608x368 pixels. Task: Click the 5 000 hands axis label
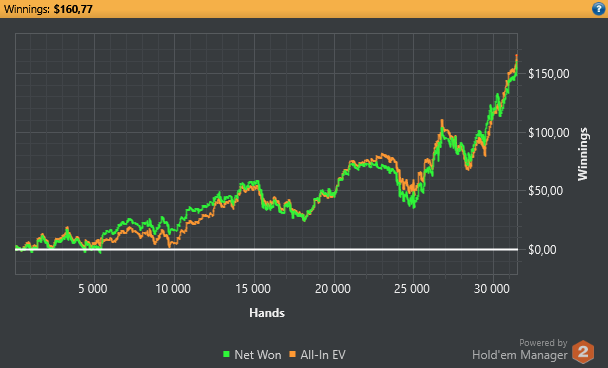click(93, 289)
